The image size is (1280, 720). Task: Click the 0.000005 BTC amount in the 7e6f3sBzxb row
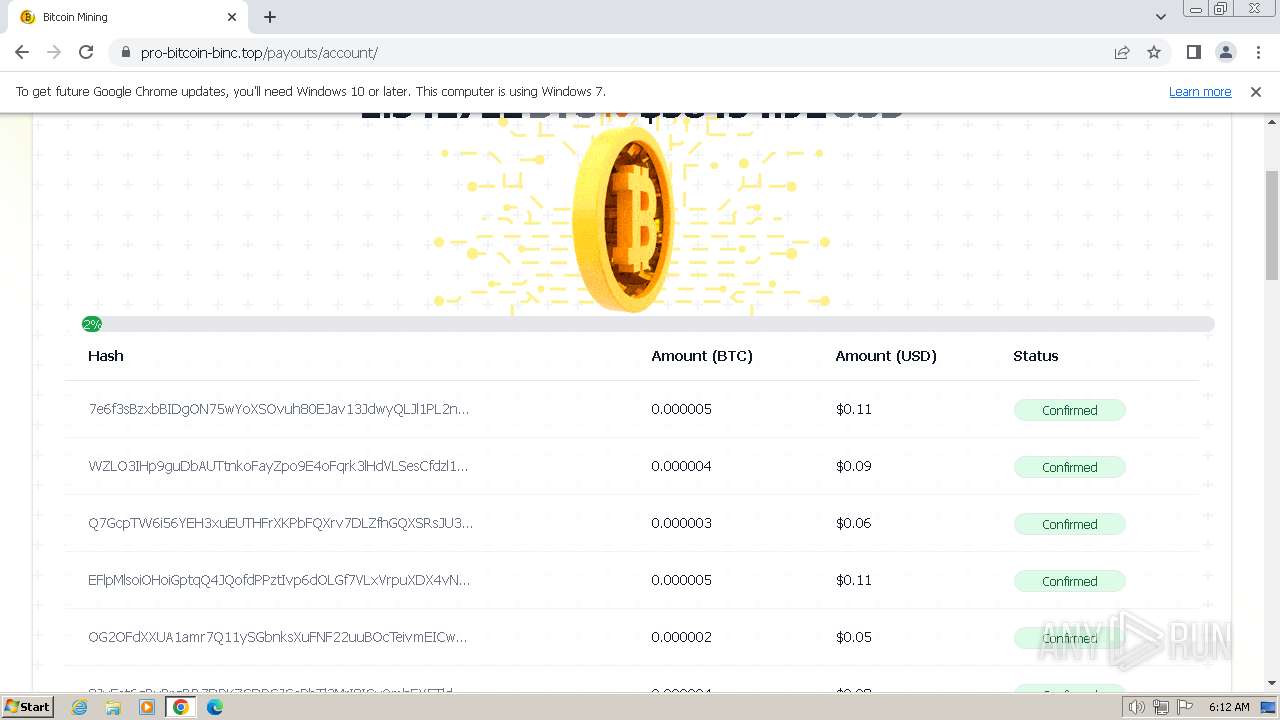[682, 409]
